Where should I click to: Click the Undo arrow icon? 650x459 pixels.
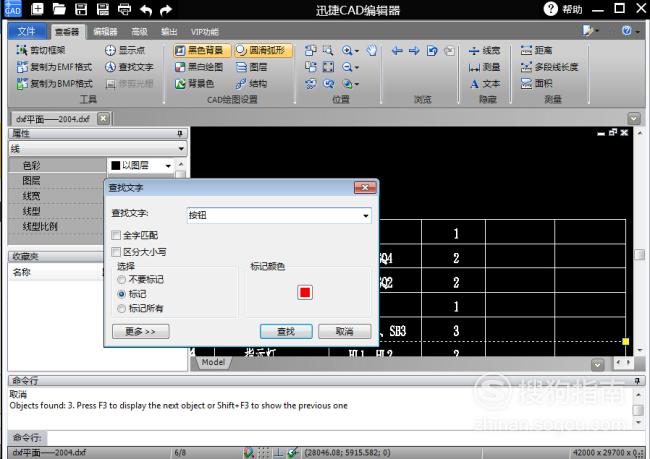[x=146, y=10]
